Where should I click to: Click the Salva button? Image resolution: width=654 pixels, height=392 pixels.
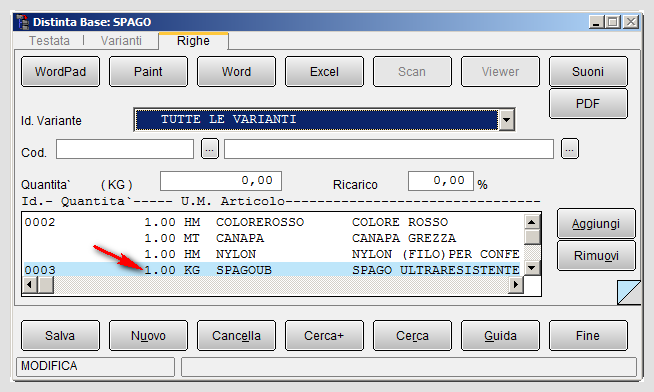(x=60, y=335)
